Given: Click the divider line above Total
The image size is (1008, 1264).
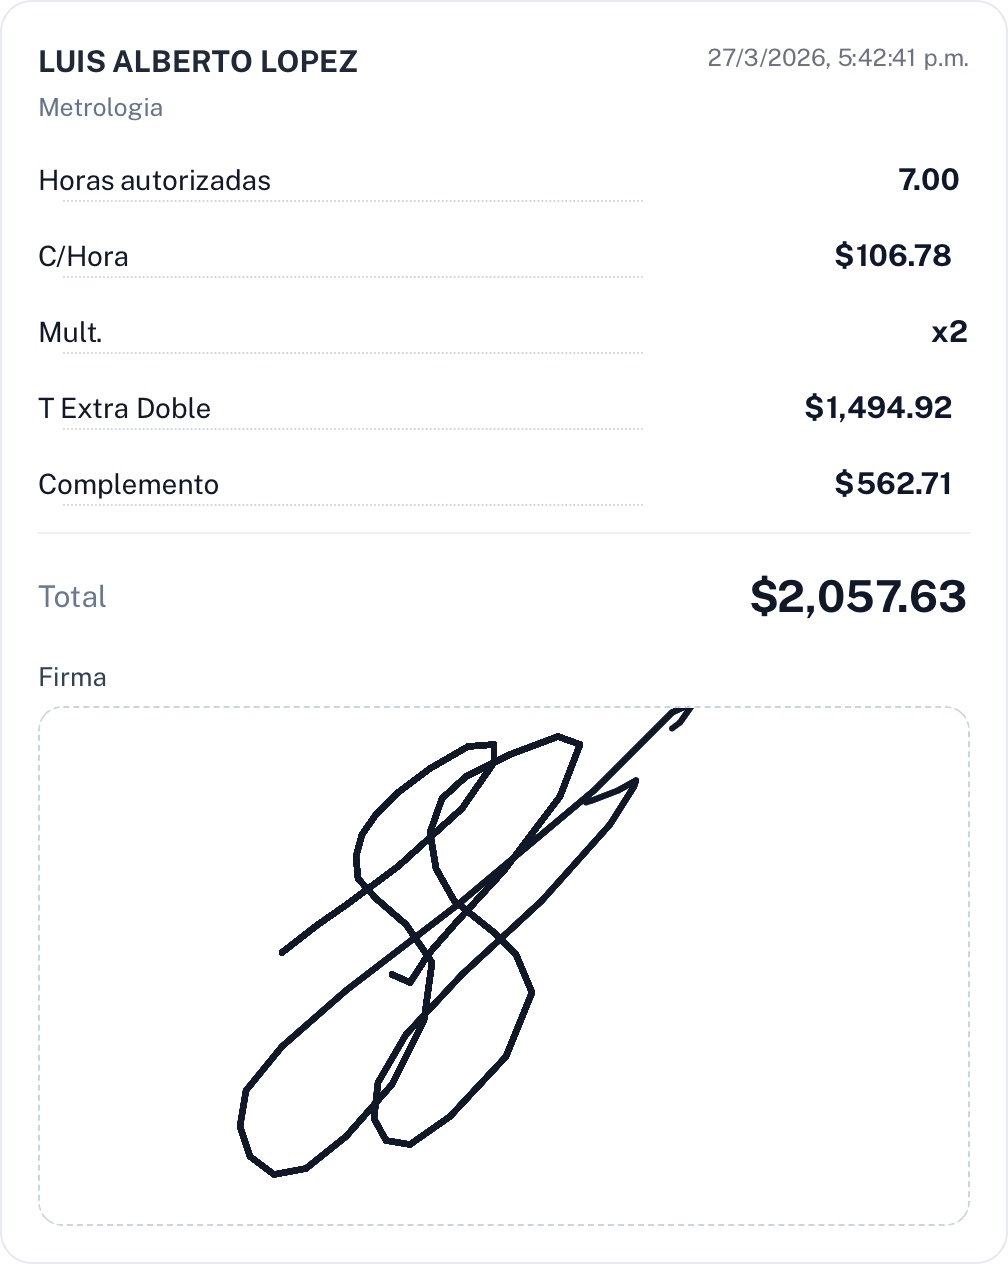Looking at the screenshot, I should coord(504,533).
